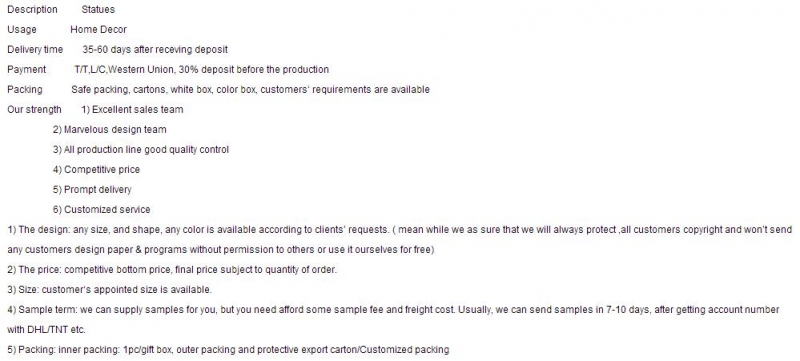Click '6) Customized service' item
The image size is (800, 361).
(102, 210)
